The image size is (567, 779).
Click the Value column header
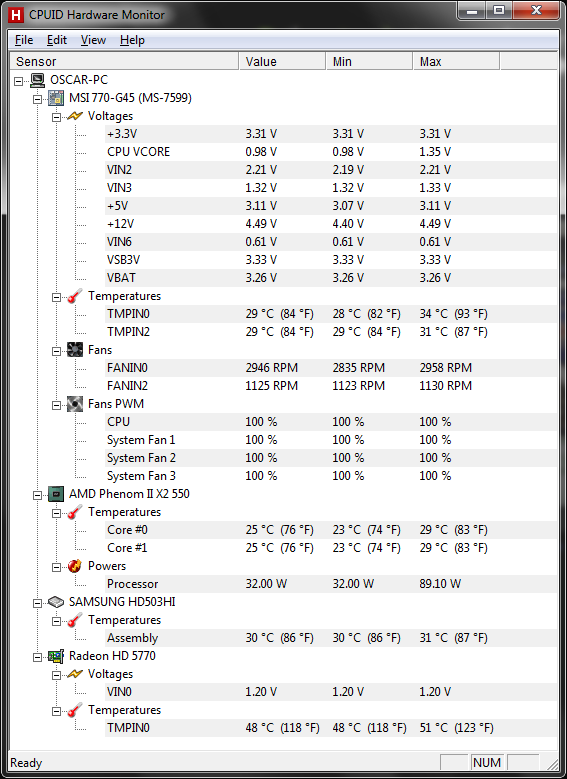pos(282,62)
